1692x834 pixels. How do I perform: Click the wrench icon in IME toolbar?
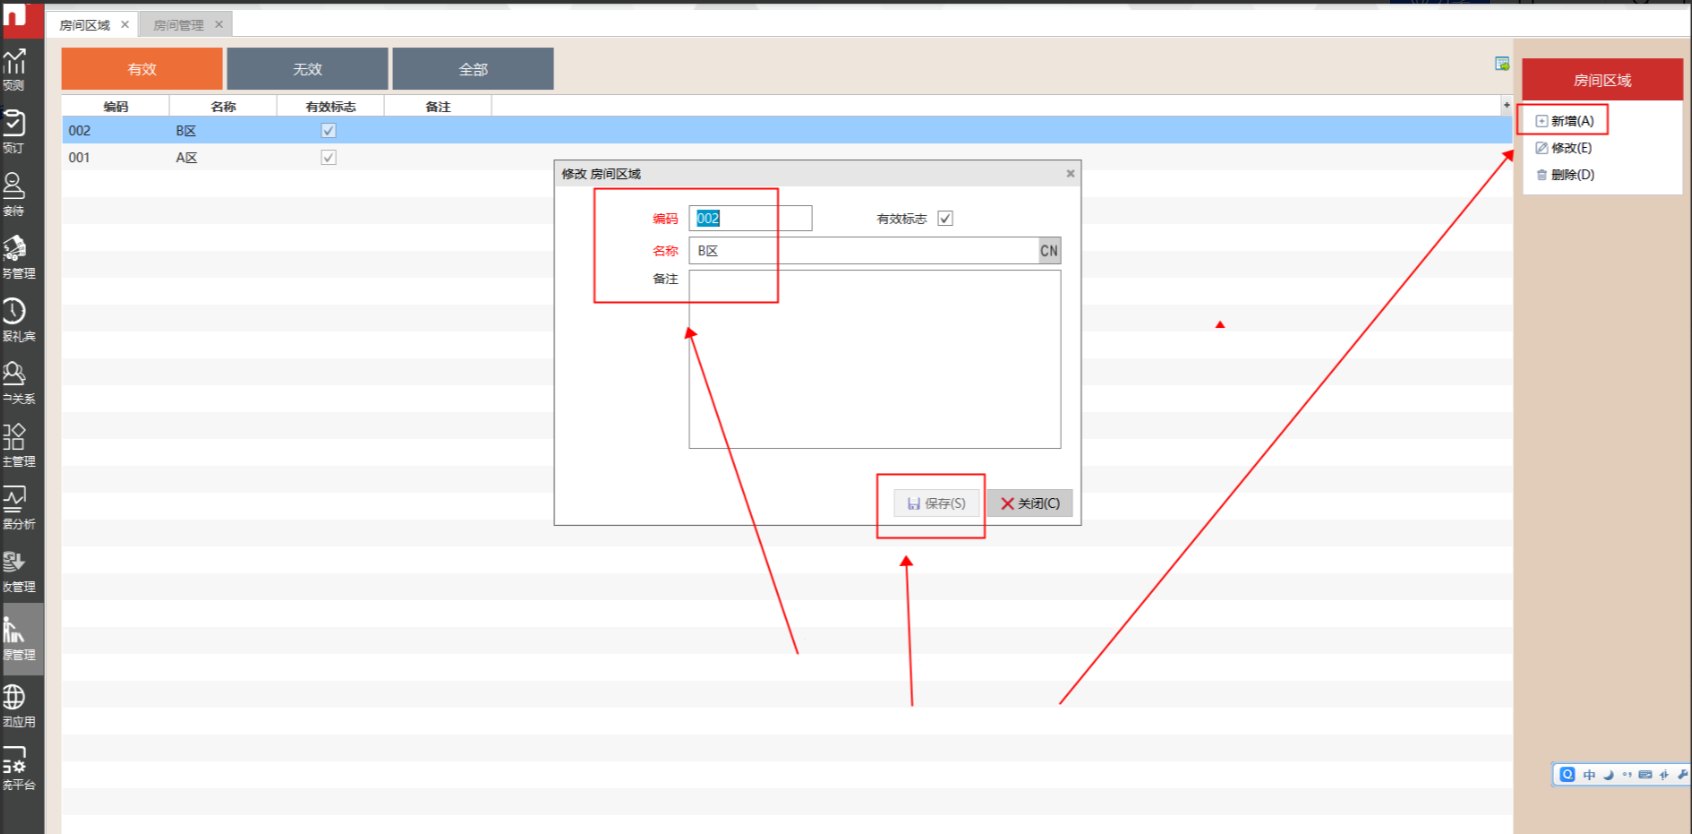[1682, 774]
